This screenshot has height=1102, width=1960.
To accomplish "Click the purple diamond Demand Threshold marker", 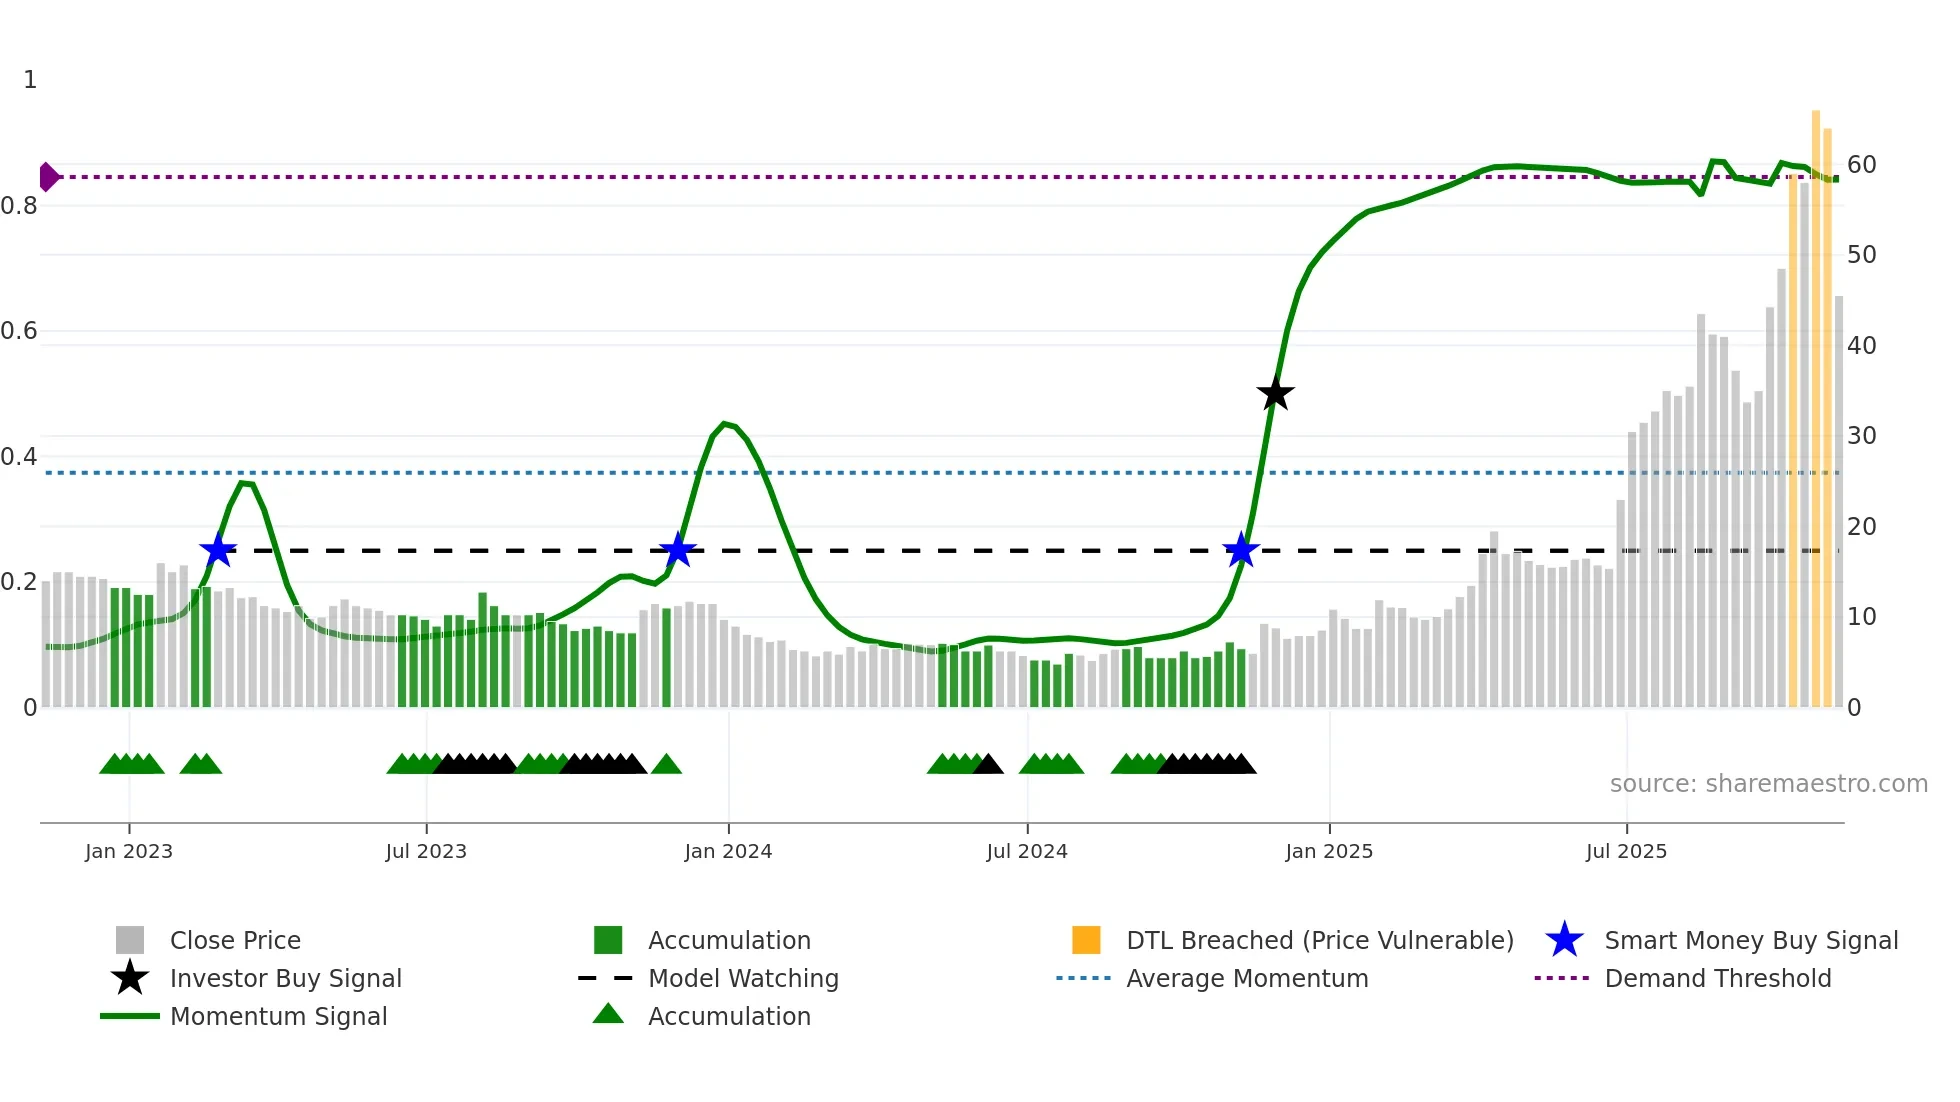I will click(x=48, y=177).
